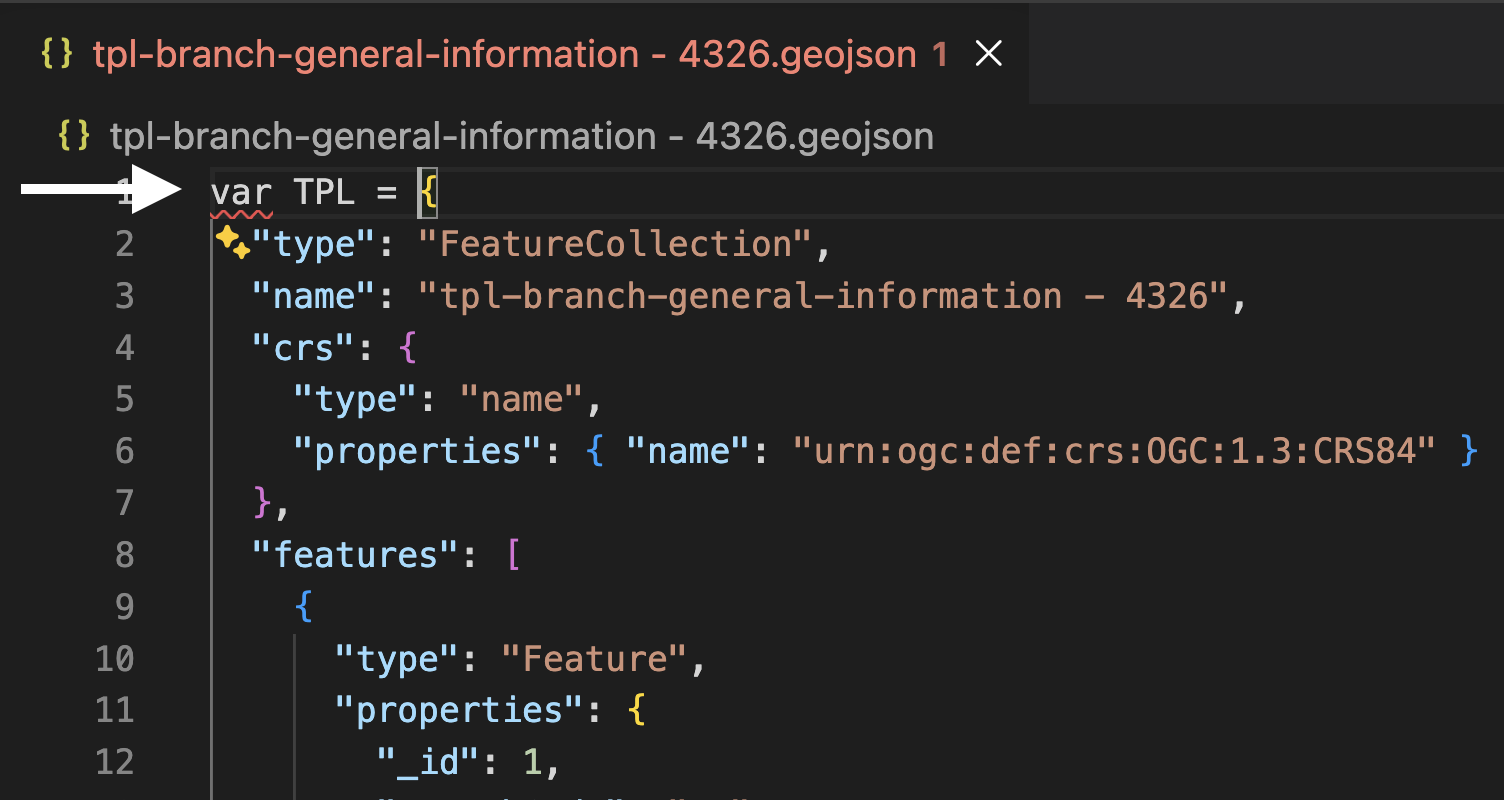Image resolution: width=1504 pixels, height=800 pixels.
Task: Click line number 12 in the gutter
Action: coord(115,762)
